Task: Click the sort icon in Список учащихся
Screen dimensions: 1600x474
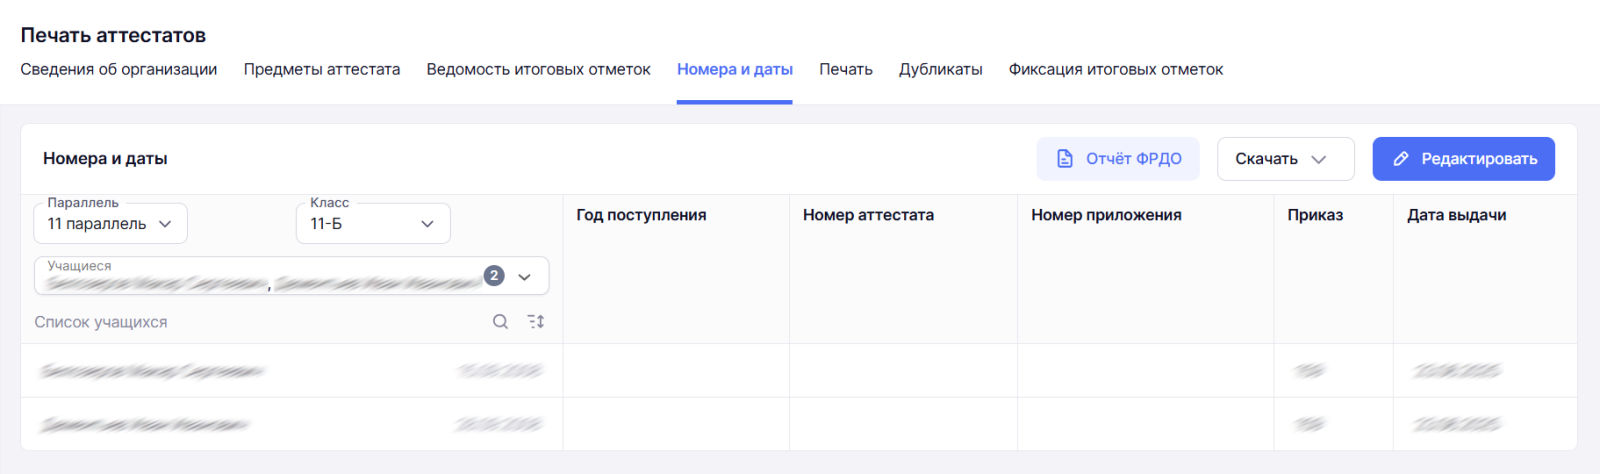Action: [x=536, y=321]
